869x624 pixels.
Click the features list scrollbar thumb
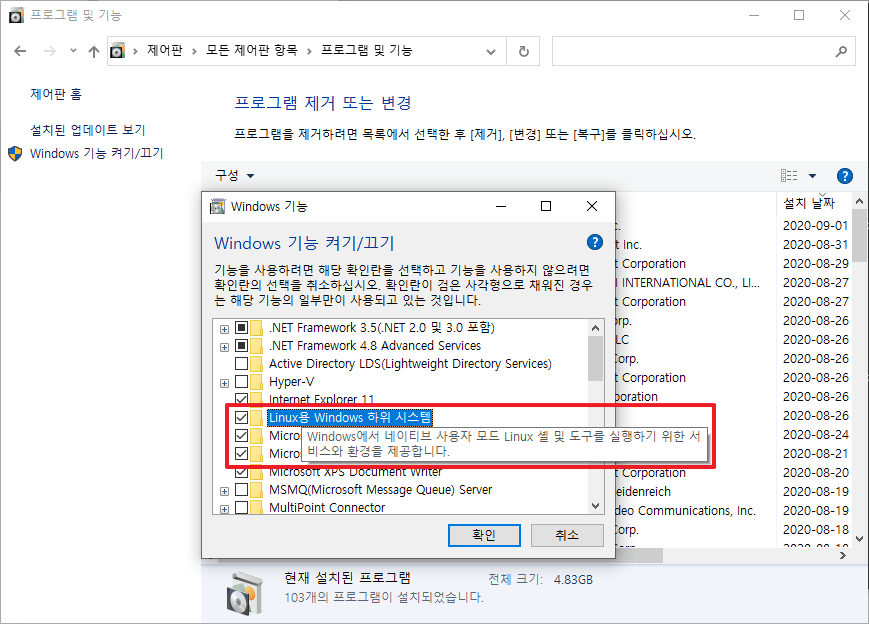tap(596, 359)
